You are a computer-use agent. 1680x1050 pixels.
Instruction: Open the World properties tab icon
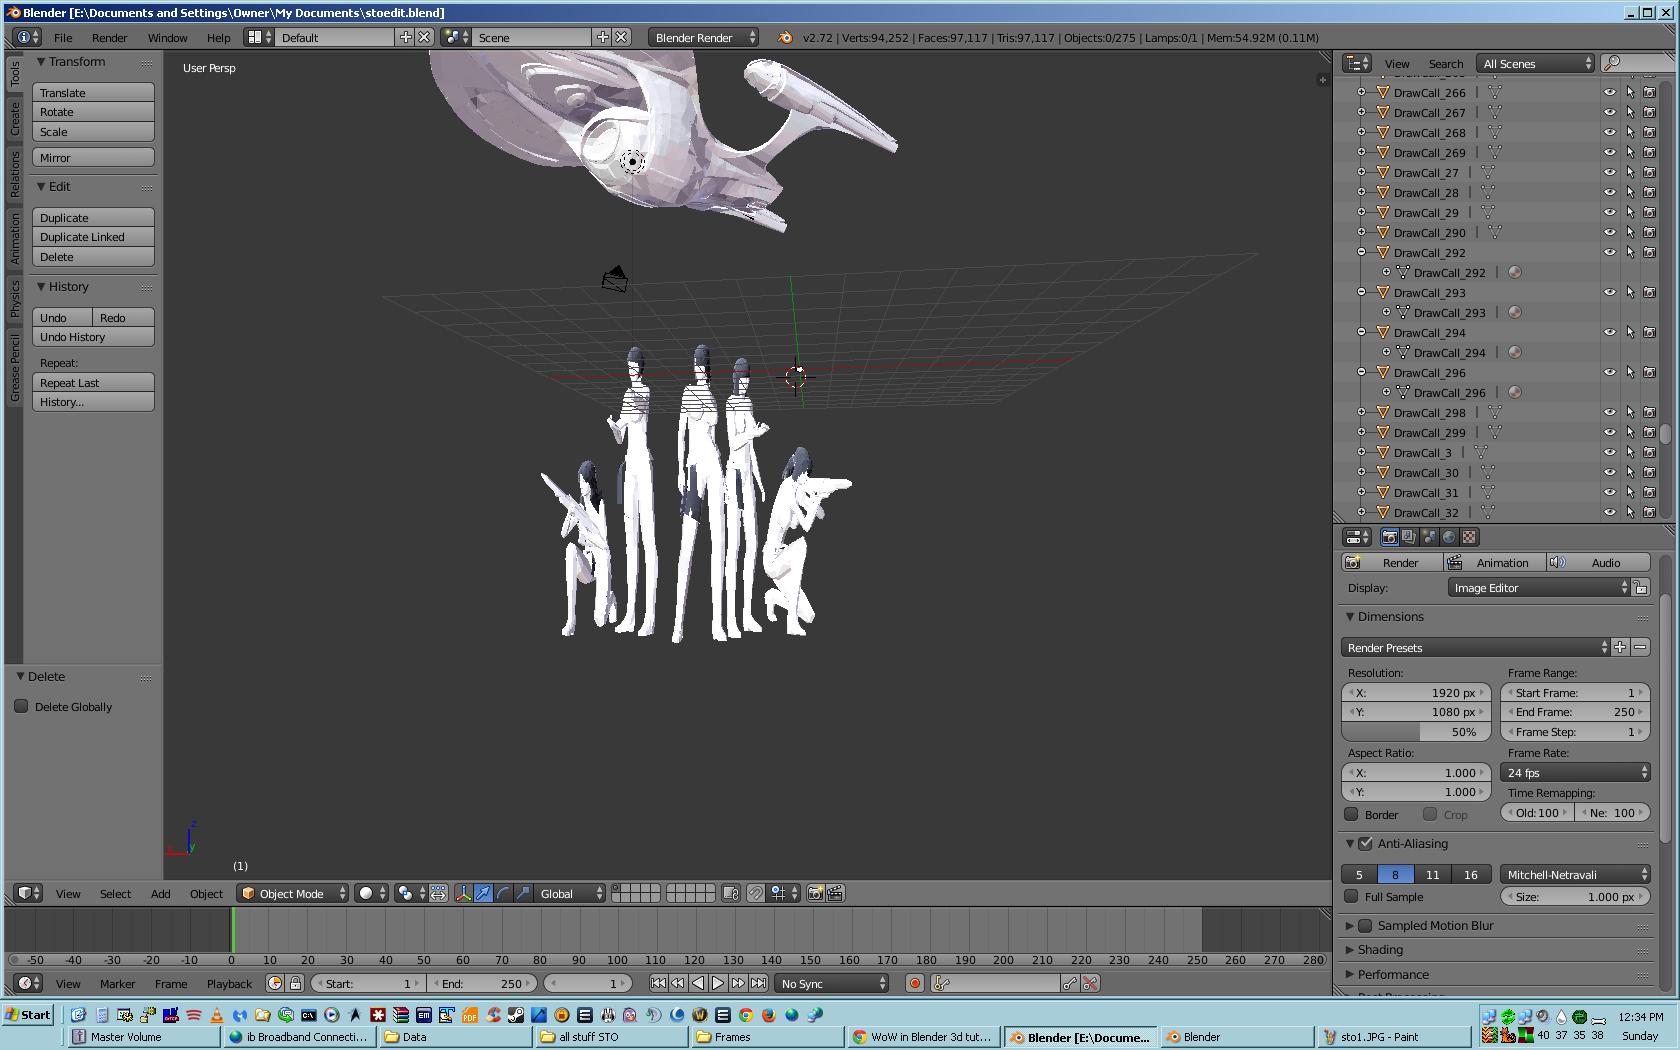[x=1449, y=537]
